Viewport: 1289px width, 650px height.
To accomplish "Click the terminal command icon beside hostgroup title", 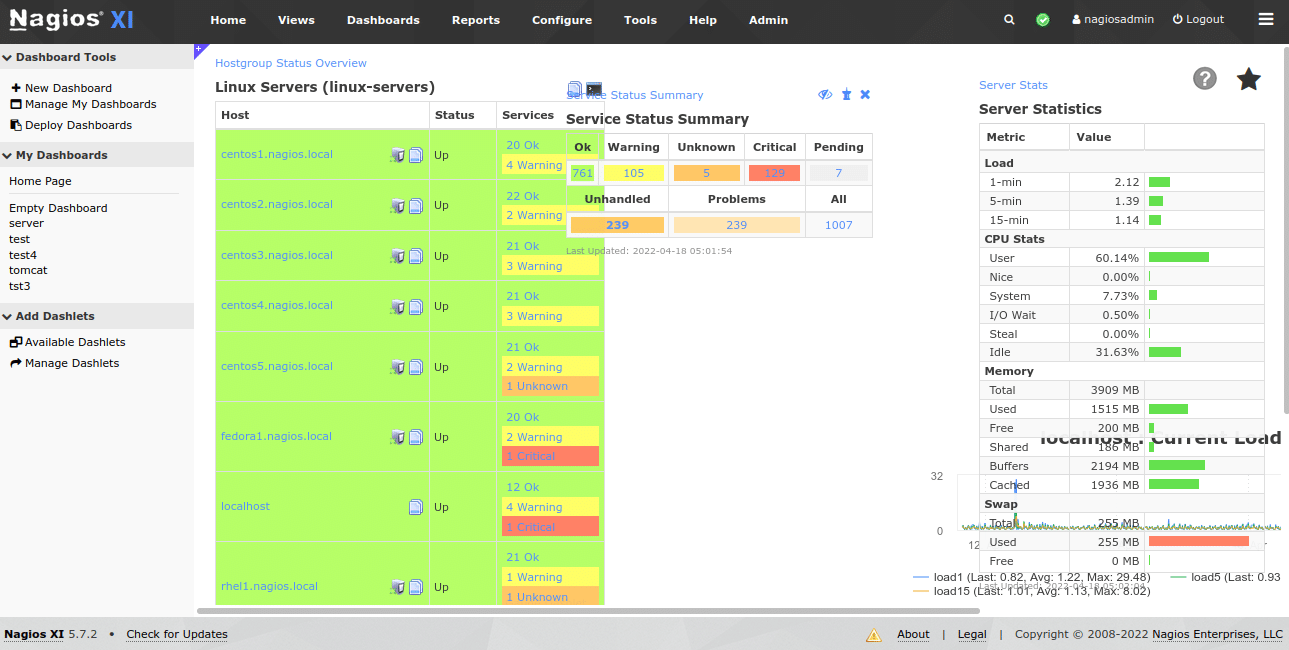I will pos(594,89).
